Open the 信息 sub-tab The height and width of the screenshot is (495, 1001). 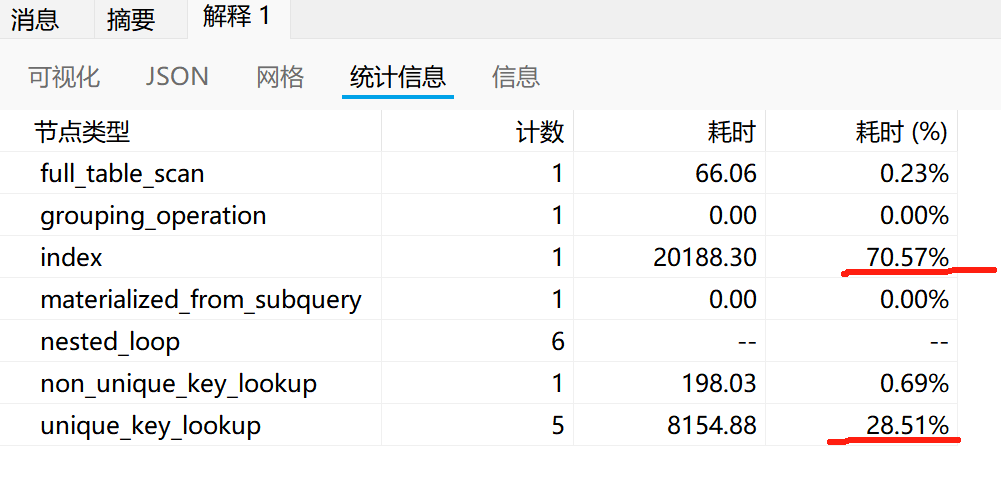[516, 77]
